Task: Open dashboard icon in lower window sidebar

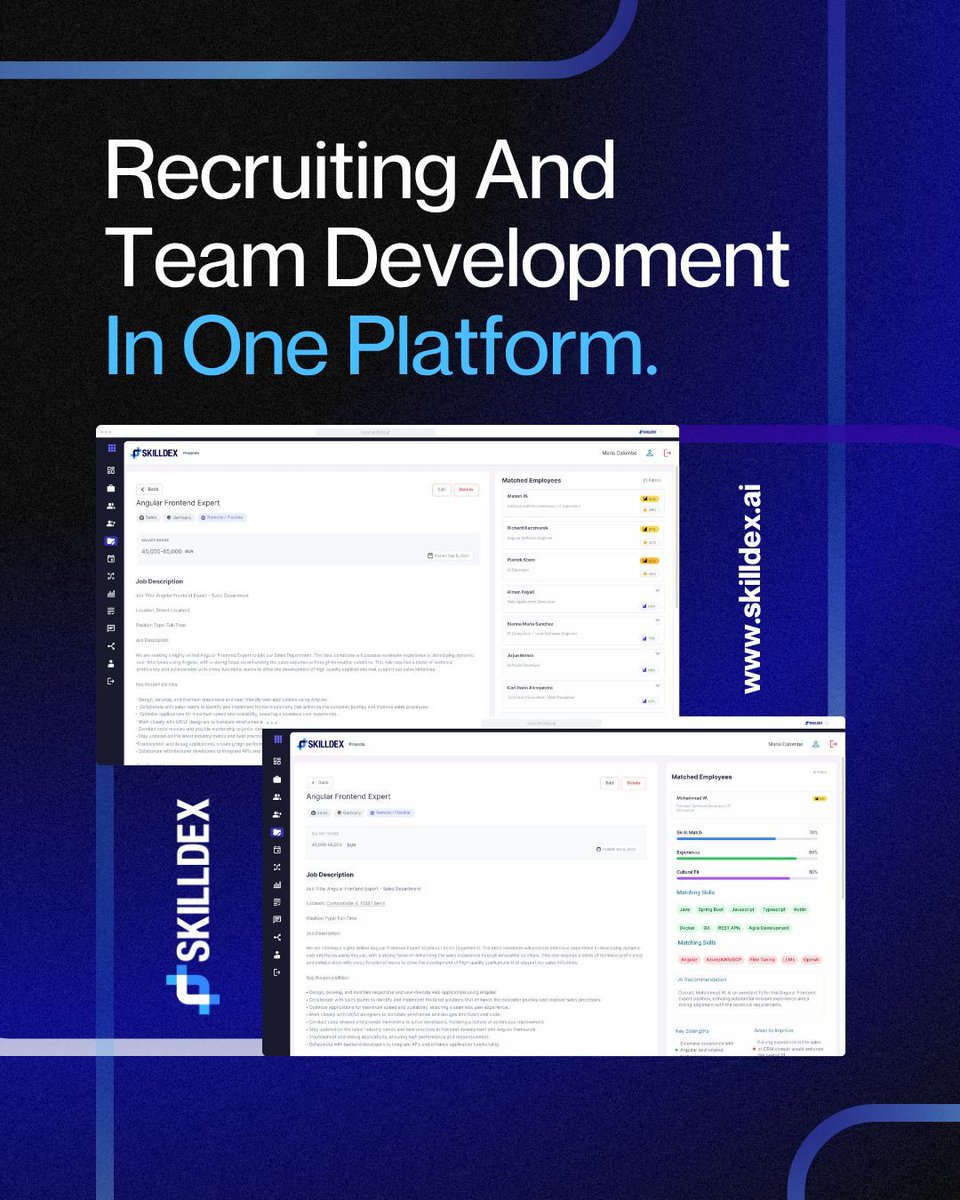Action: 277,761
